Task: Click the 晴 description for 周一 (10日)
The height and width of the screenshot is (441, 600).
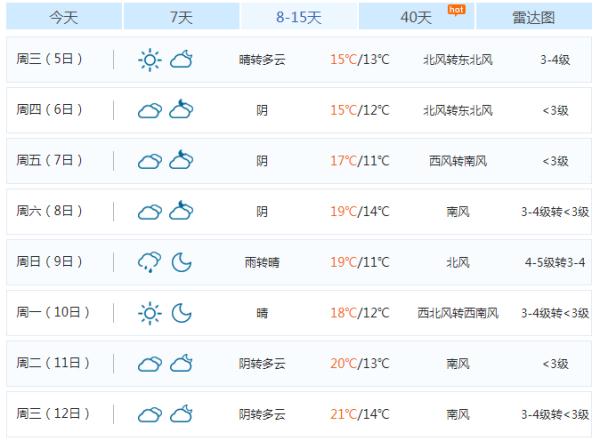Action: pos(262,313)
